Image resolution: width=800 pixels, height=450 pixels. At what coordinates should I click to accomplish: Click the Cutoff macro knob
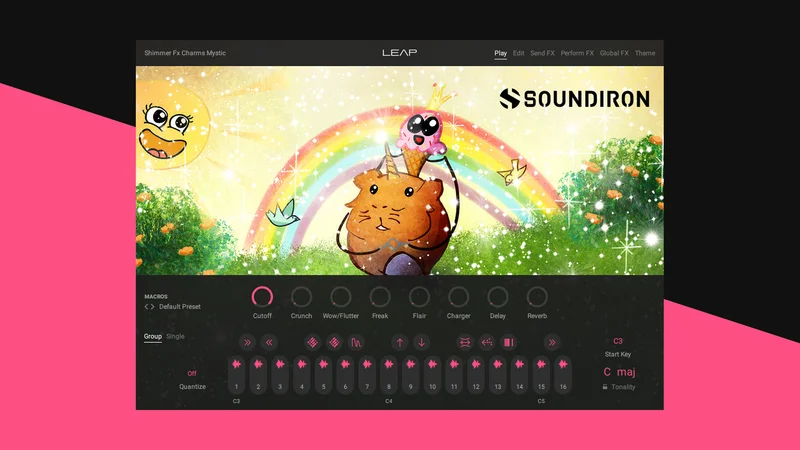click(x=262, y=297)
